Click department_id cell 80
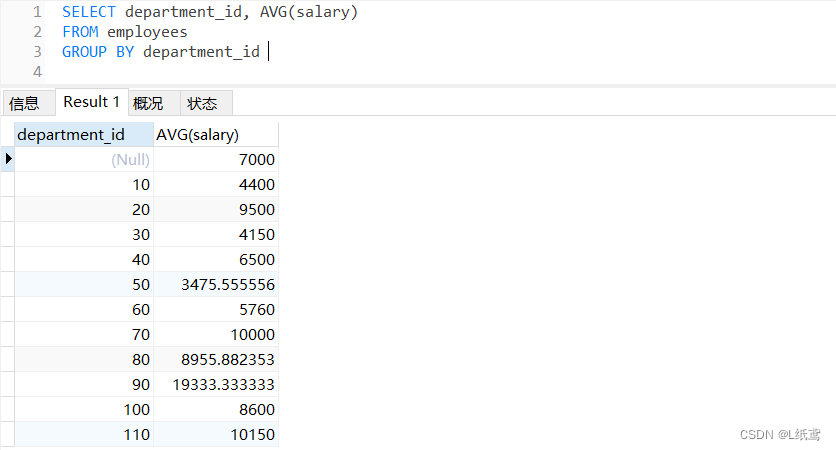The height and width of the screenshot is (450, 836). (x=84, y=360)
